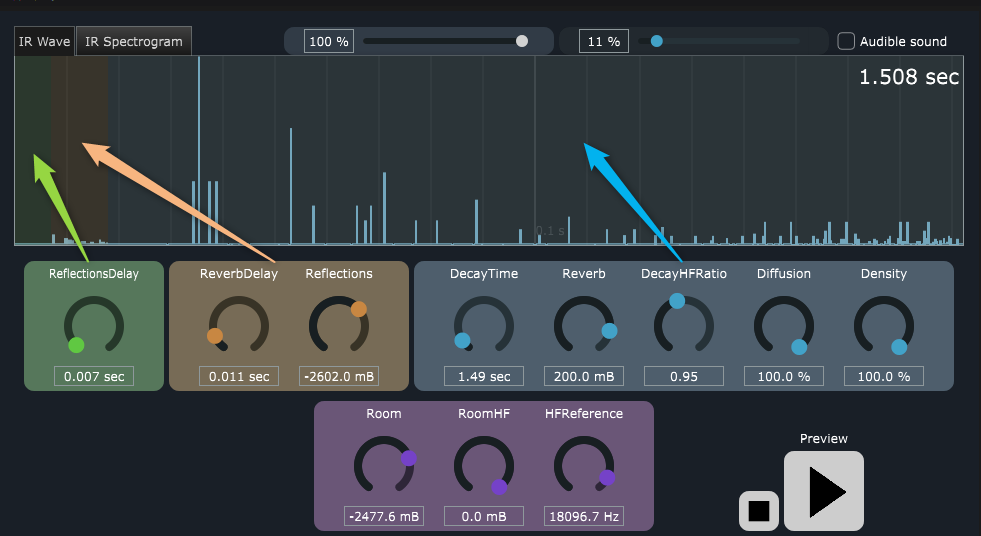This screenshot has height=536, width=981.
Task: Click the DecayTime 1.49 sec value field
Action: click(x=484, y=377)
